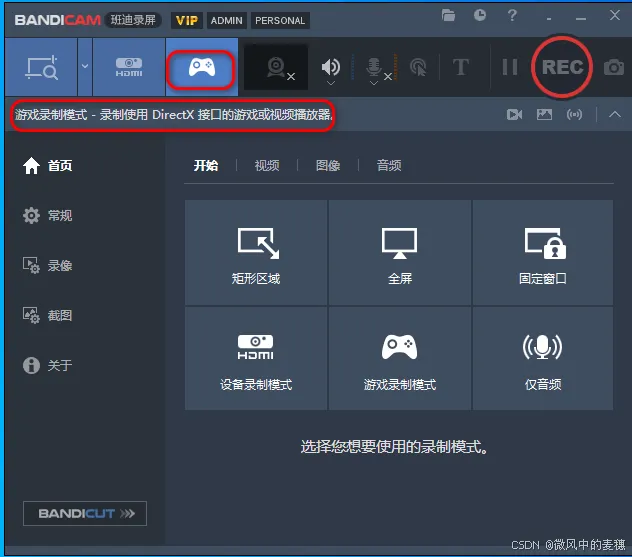Open 常规 general settings in sidebar
This screenshot has height=557, width=632.
48,215
